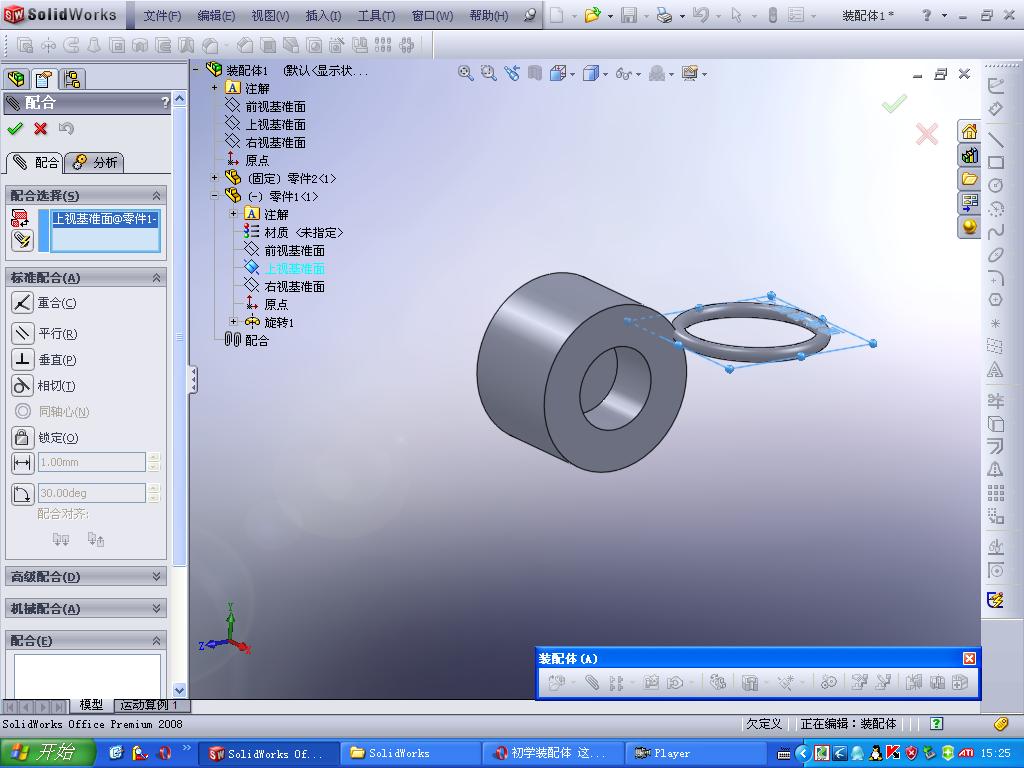Open the File Explorer folder icon in task pane
The height and width of the screenshot is (768, 1024).
point(969,179)
